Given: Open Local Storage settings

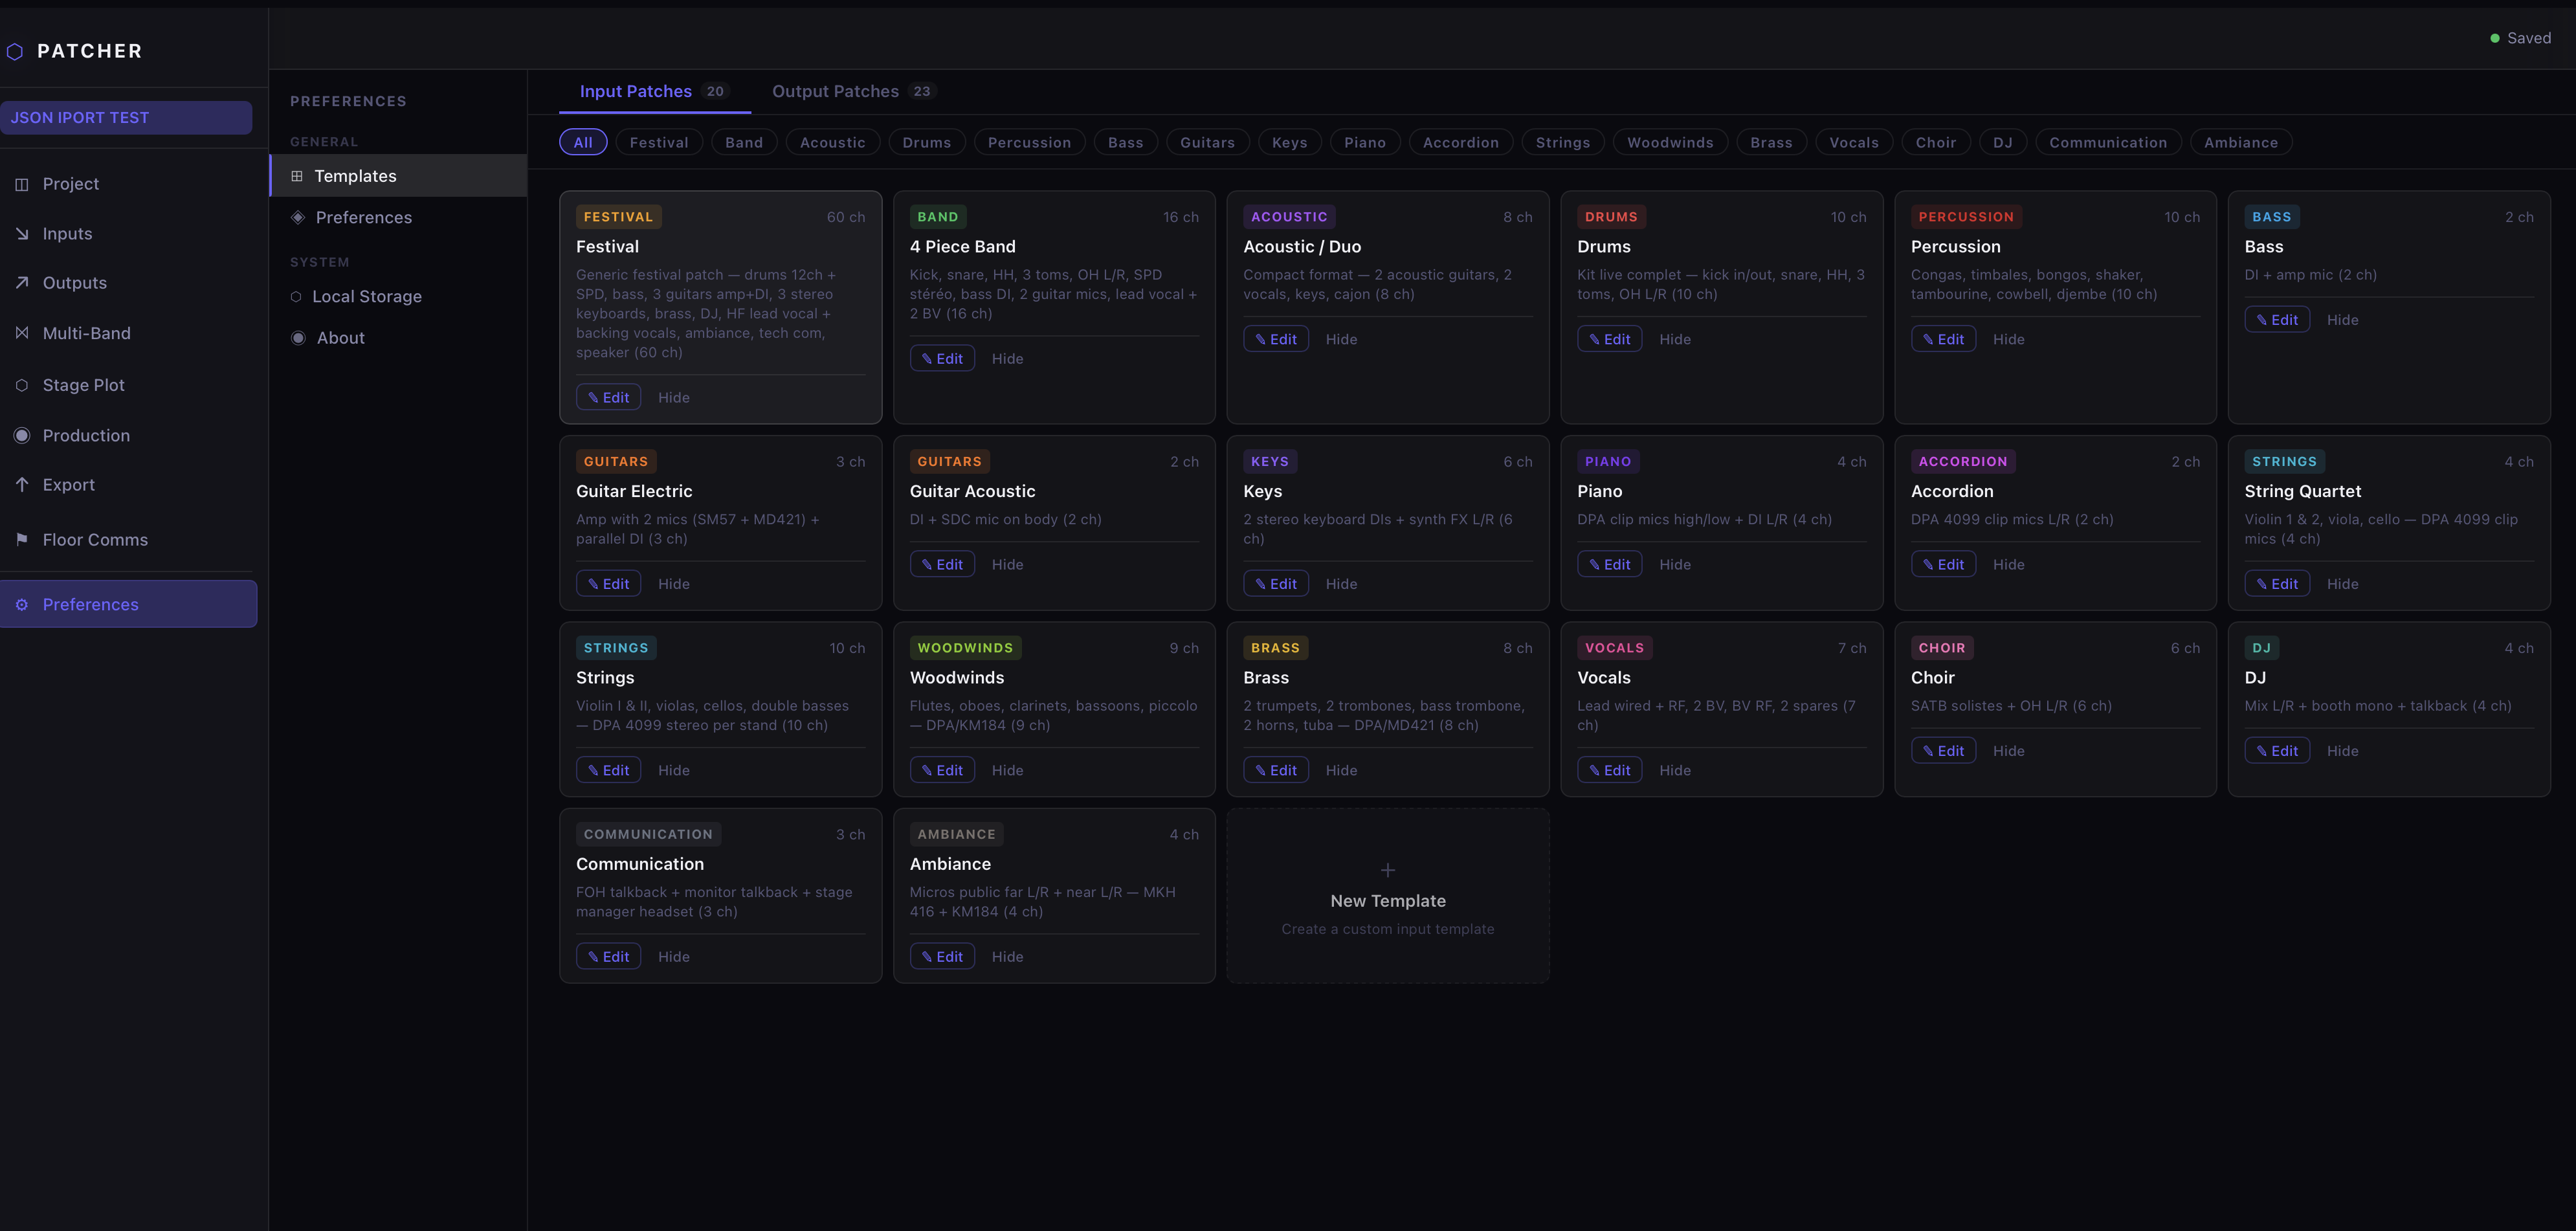Looking at the screenshot, I should [x=398, y=296].
